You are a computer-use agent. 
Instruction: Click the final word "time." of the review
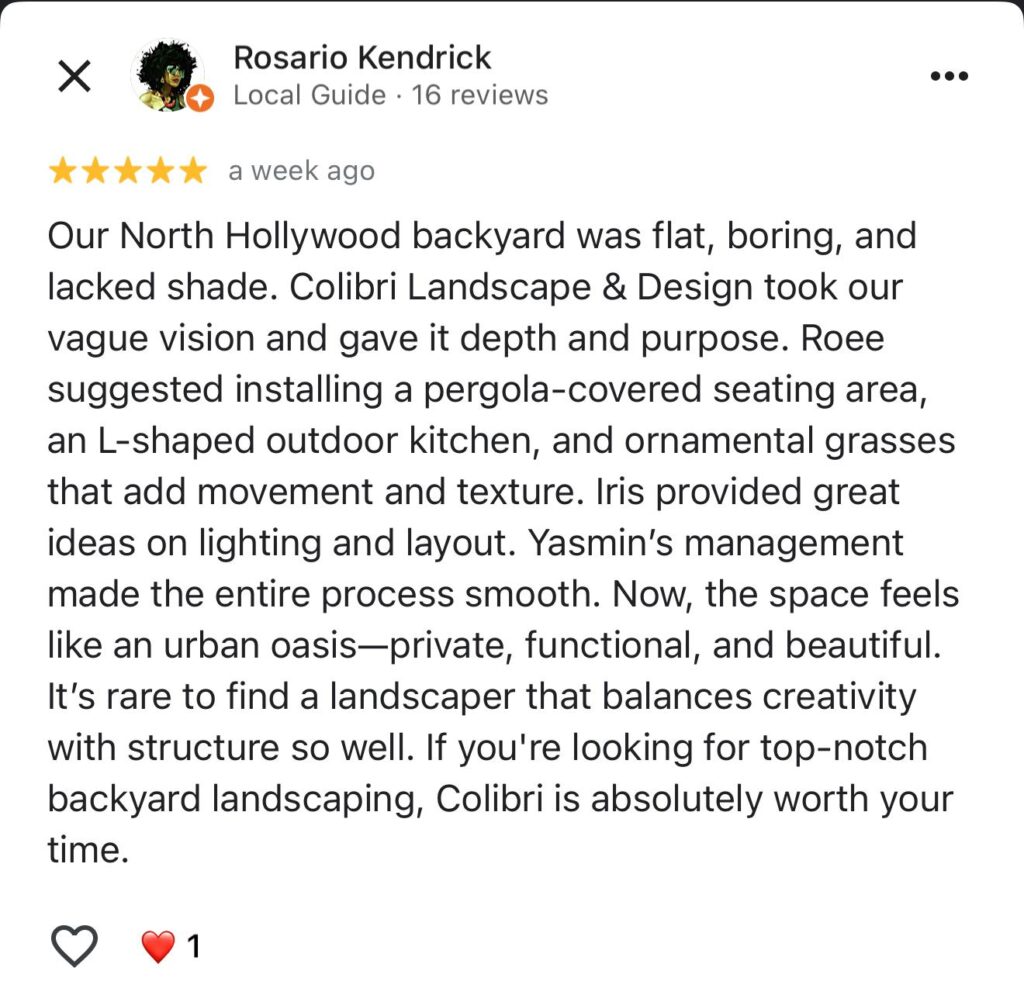(x=88, y=849)
